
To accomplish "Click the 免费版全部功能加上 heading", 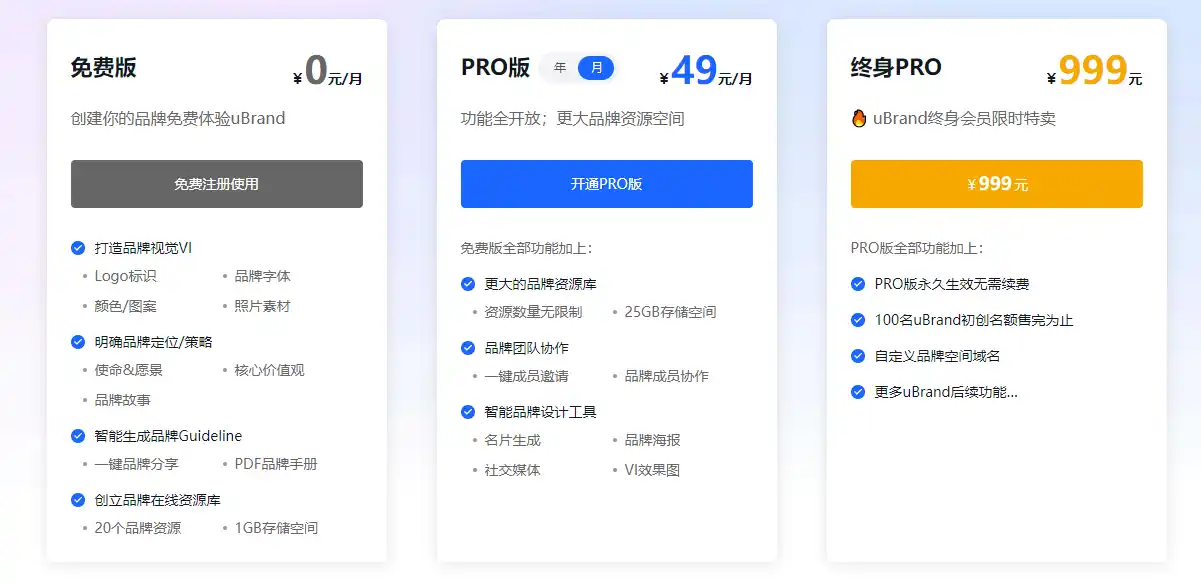I will click(x=527, y=248).
